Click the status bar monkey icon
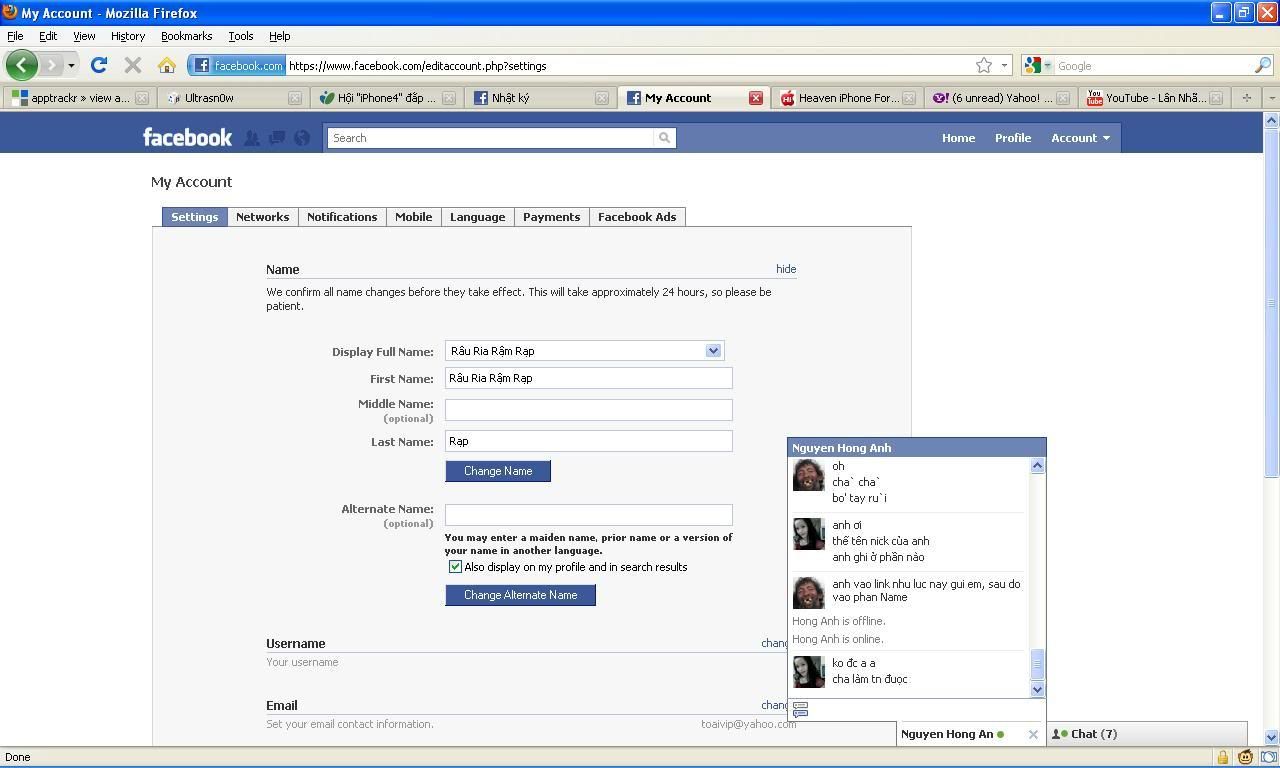1280x768 pixels. [1246, 757]
